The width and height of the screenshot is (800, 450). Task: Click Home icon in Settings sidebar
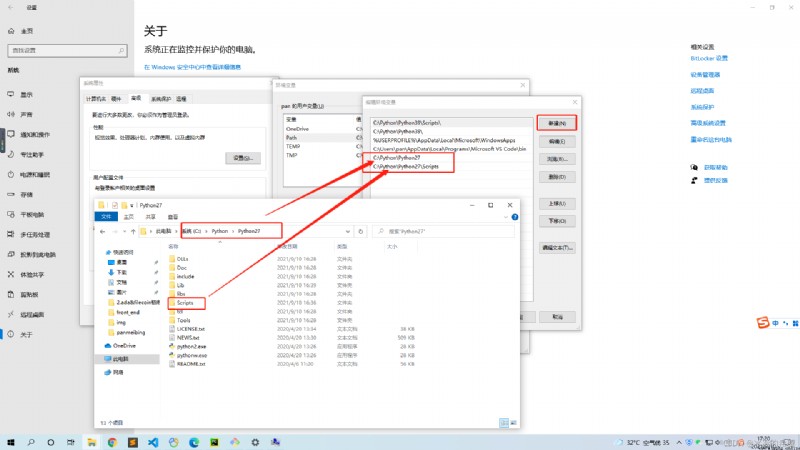[11, 31]
